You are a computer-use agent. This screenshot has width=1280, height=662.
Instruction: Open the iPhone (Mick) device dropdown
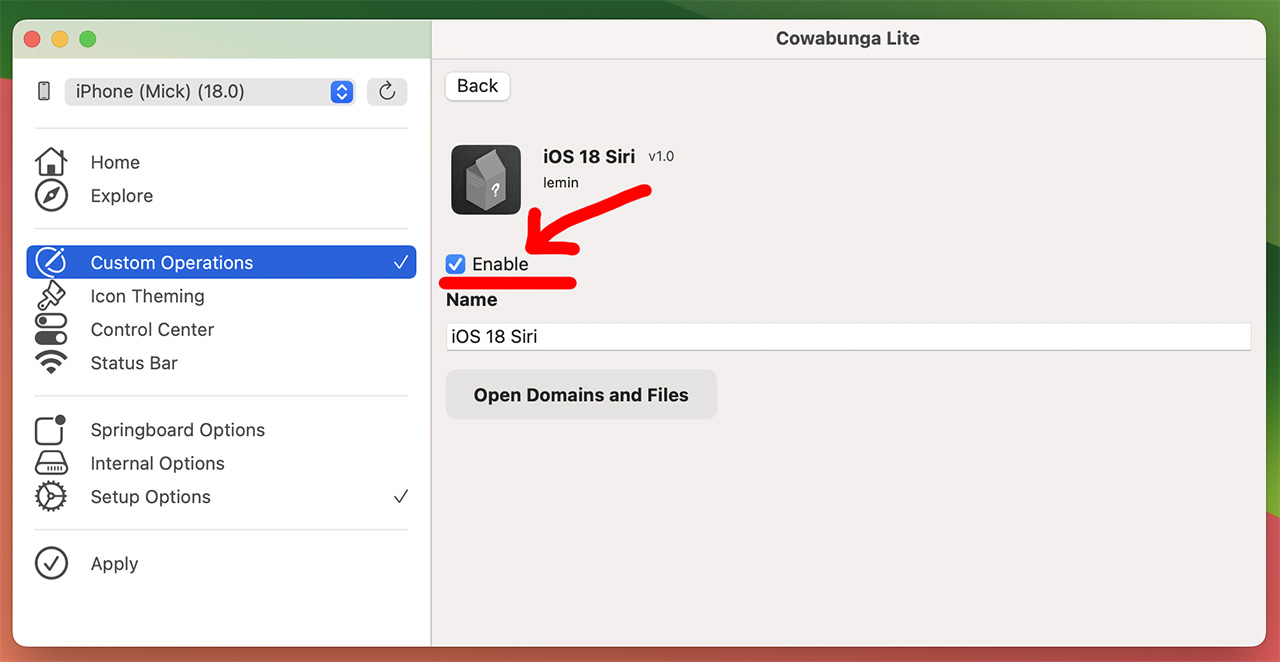pyautogui.click(x=210, y=92)
